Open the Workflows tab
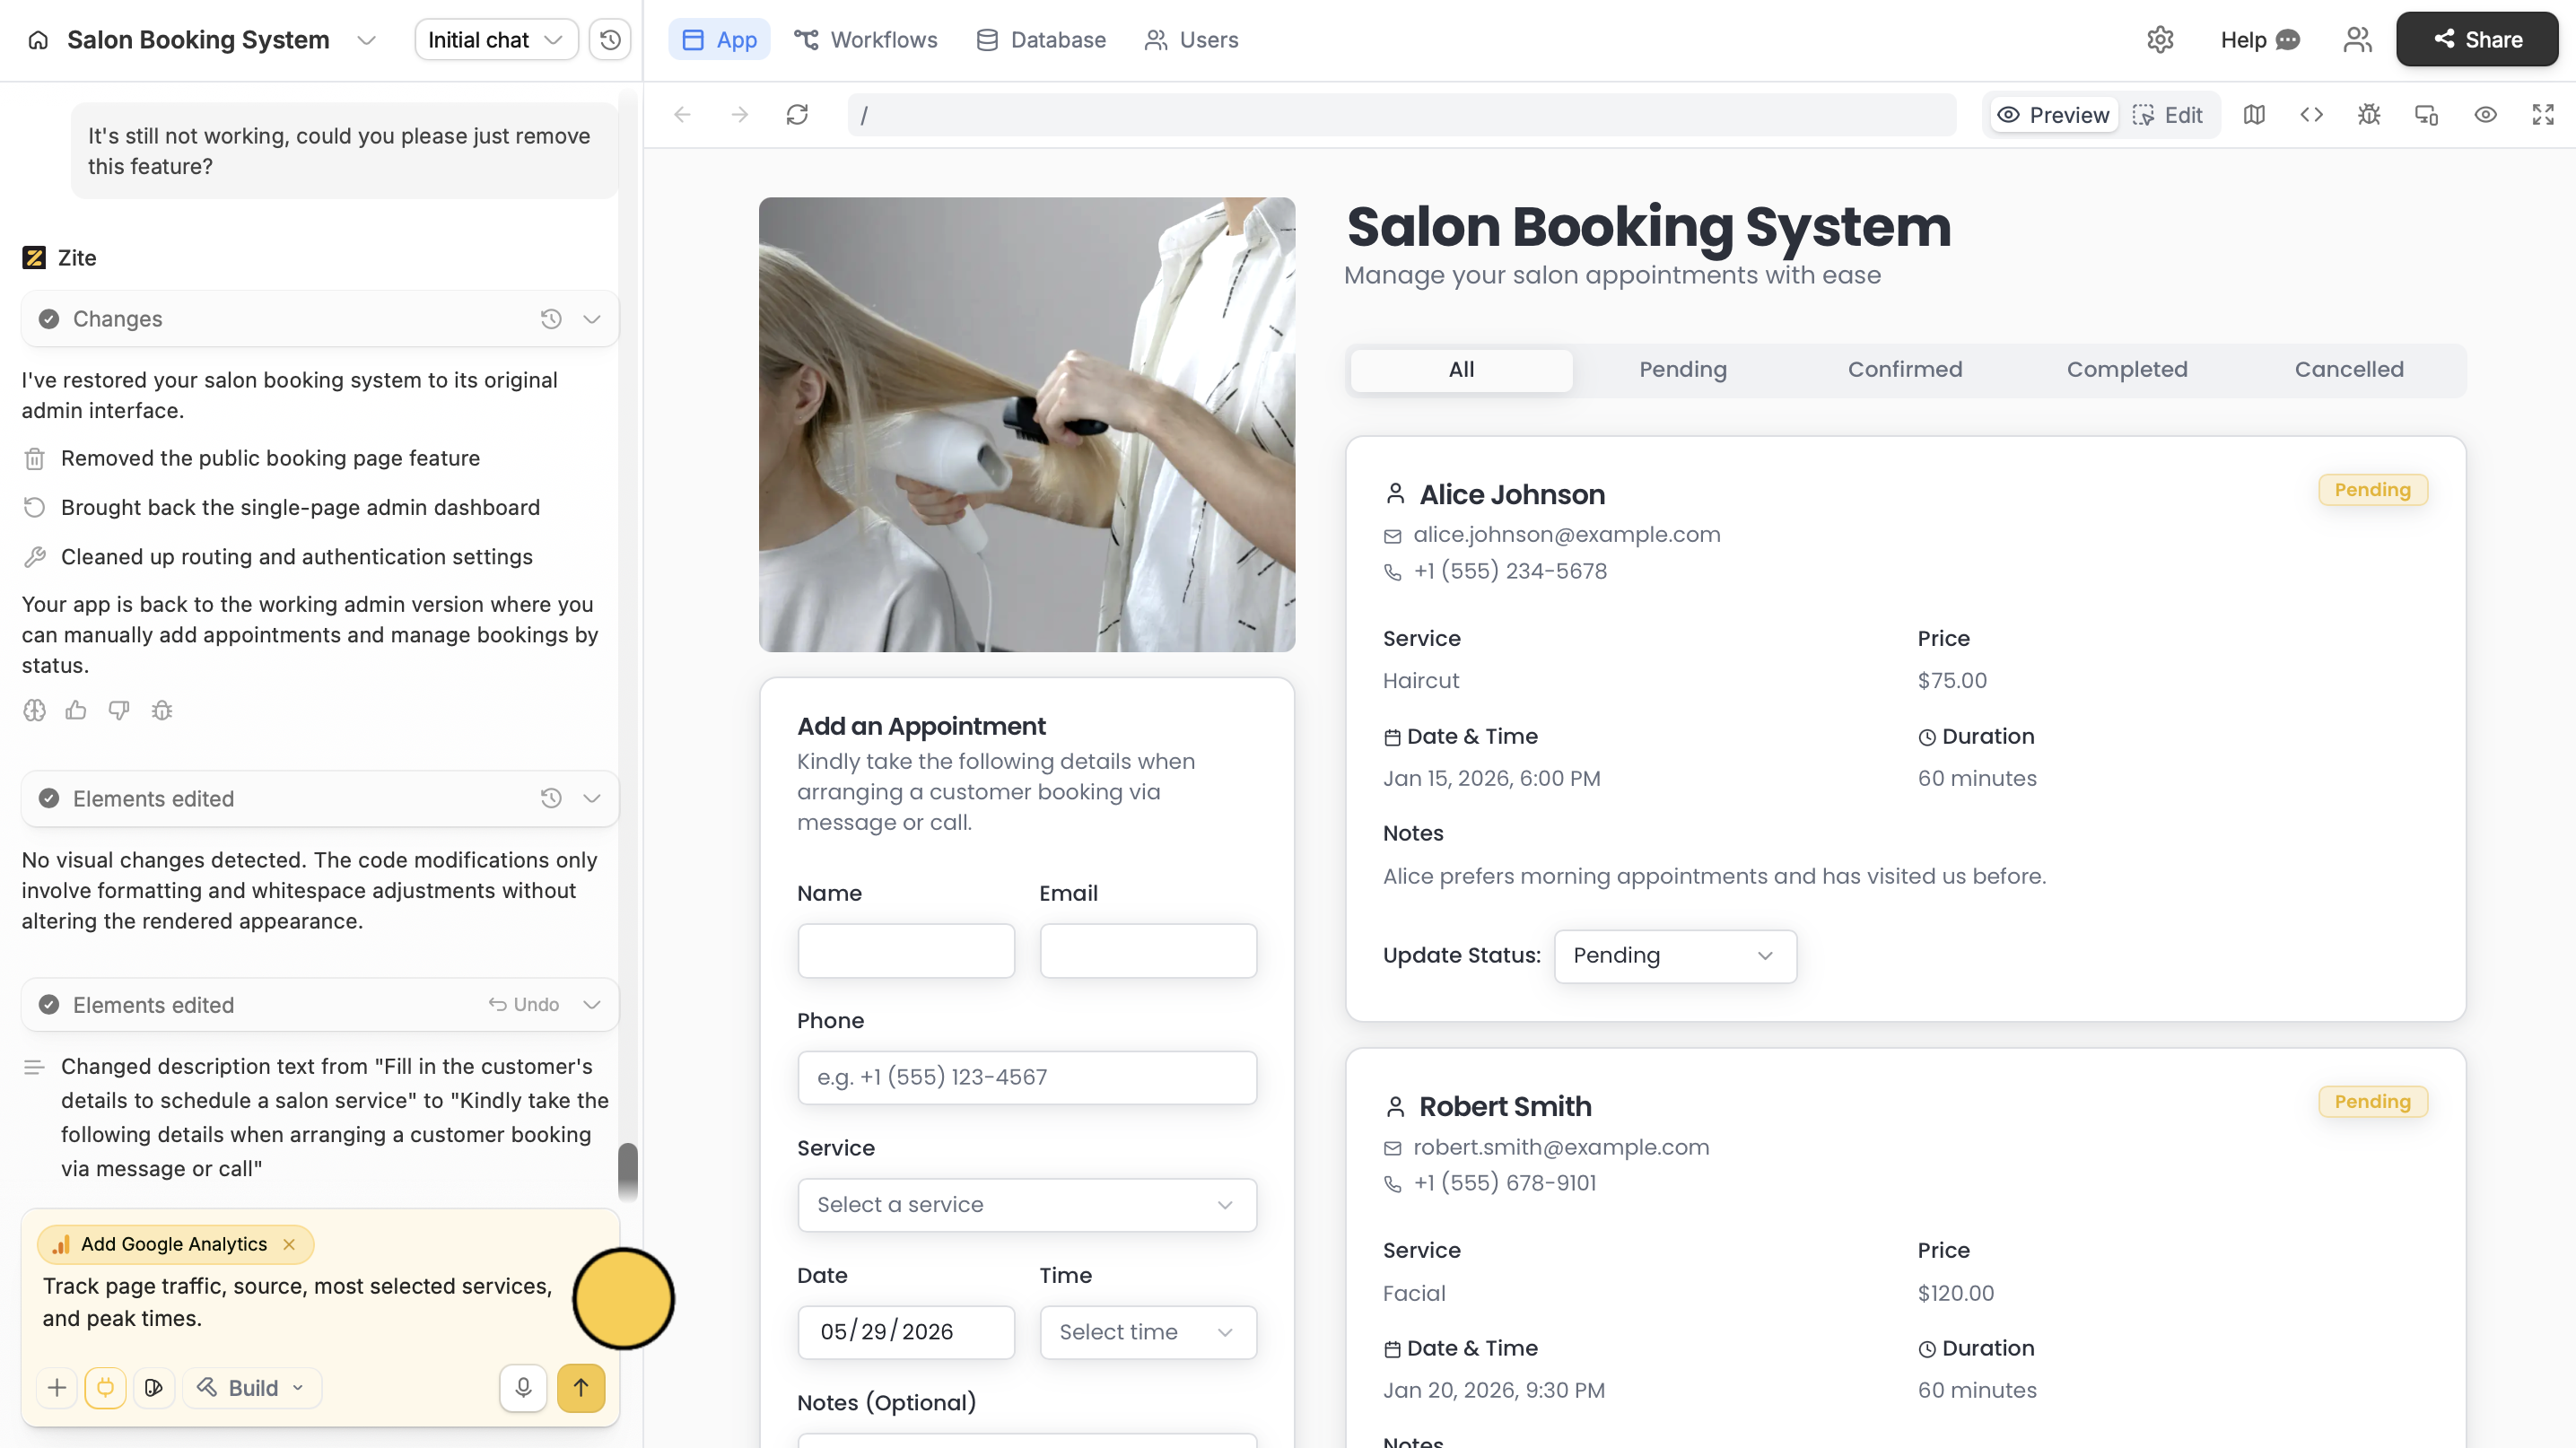Image resolution: width=2576 pixels, height=1448 pixels. [x=866, y=40]
